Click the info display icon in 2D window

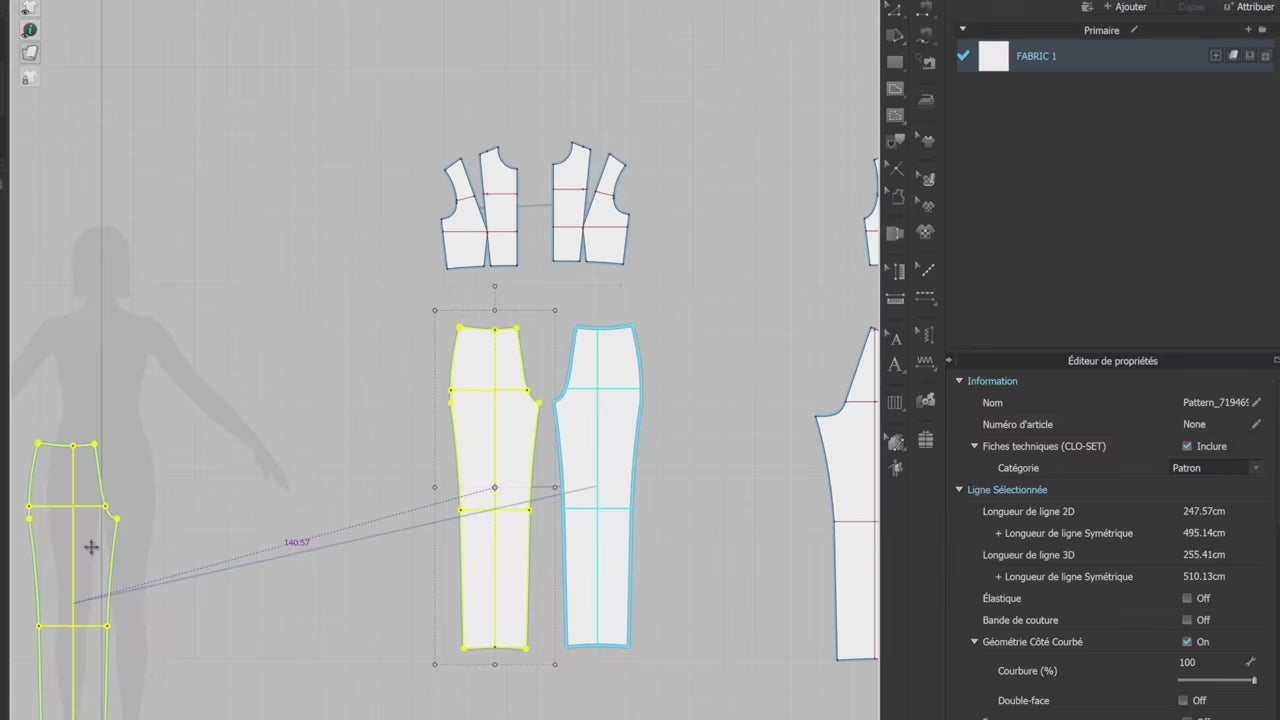(29, 31)
